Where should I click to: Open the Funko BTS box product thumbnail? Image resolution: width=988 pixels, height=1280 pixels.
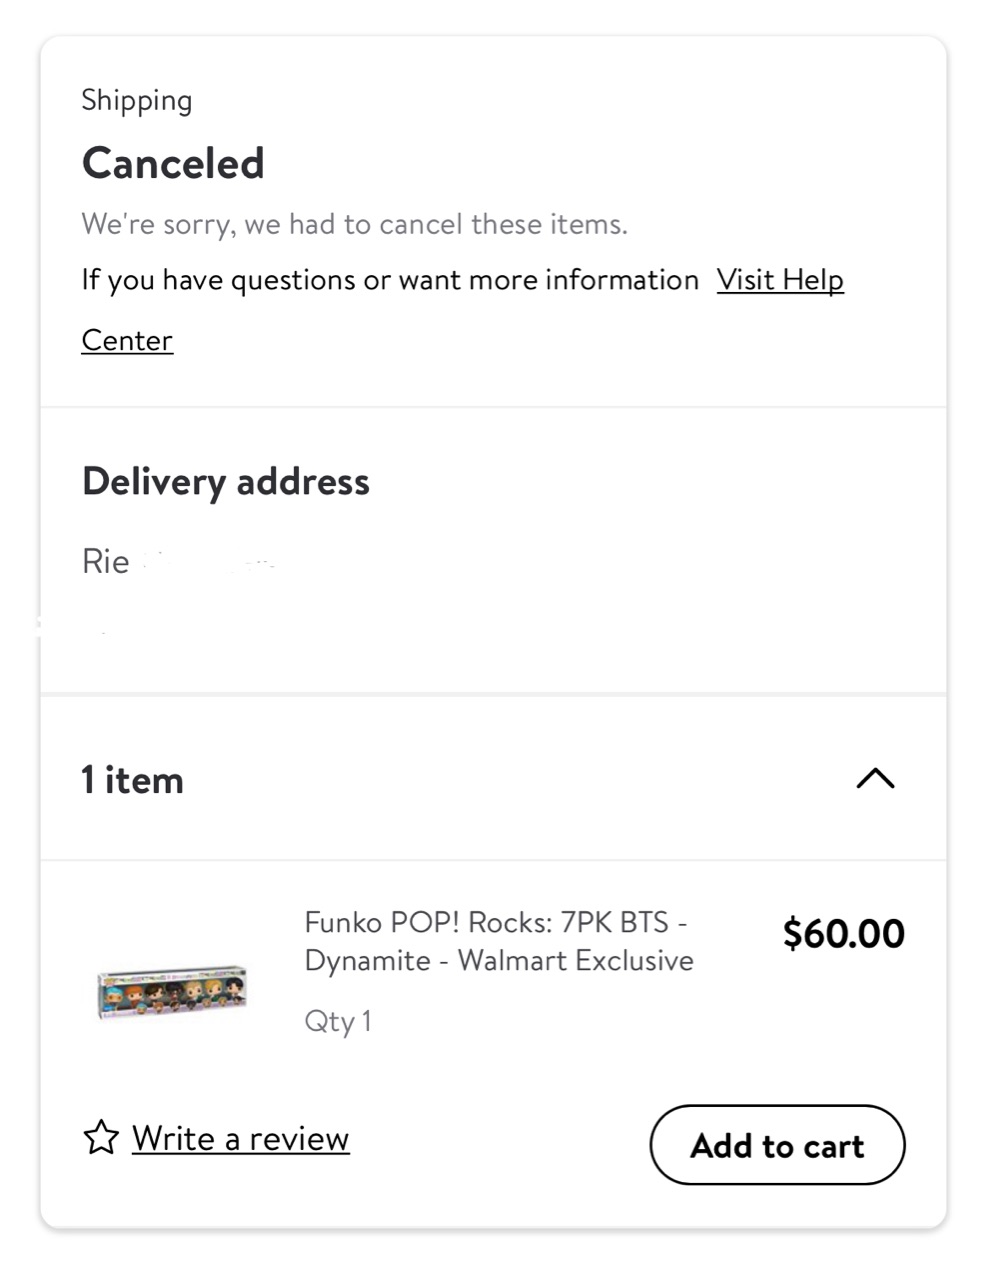point(172,991)
